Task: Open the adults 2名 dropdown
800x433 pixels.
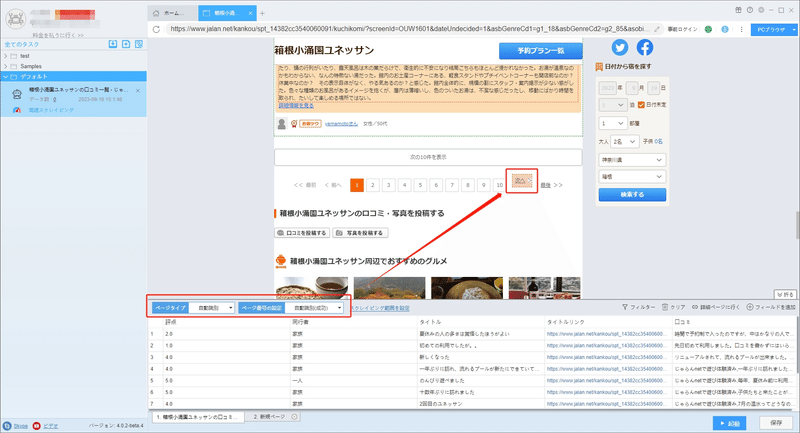Action: pos(624,141)
